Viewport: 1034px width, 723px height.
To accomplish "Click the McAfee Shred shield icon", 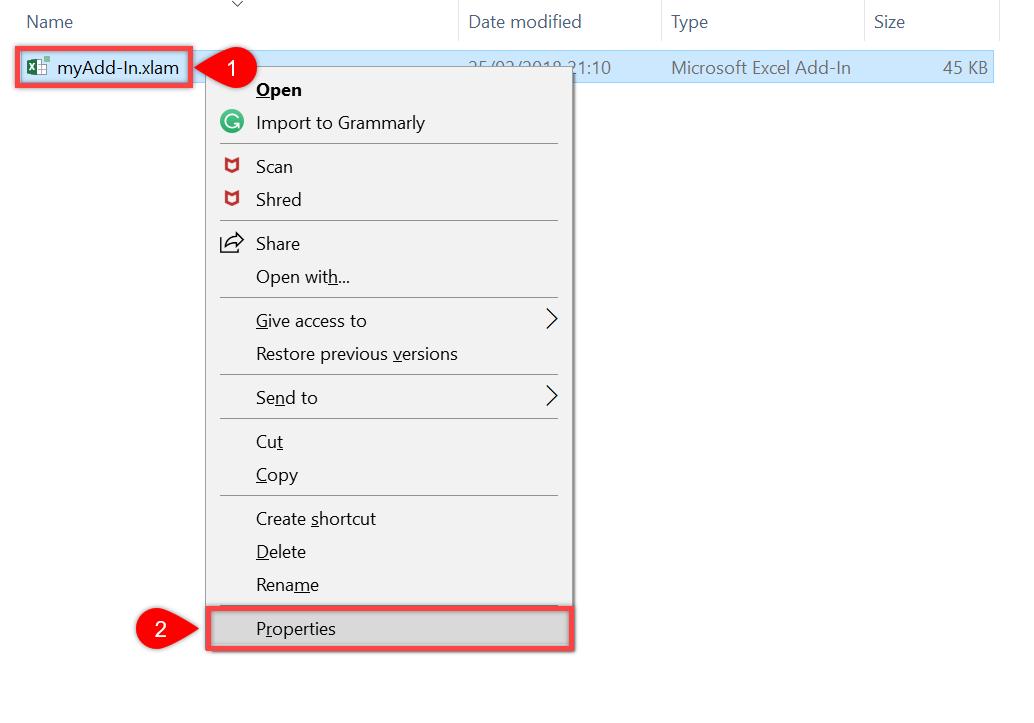I will 232,200.
